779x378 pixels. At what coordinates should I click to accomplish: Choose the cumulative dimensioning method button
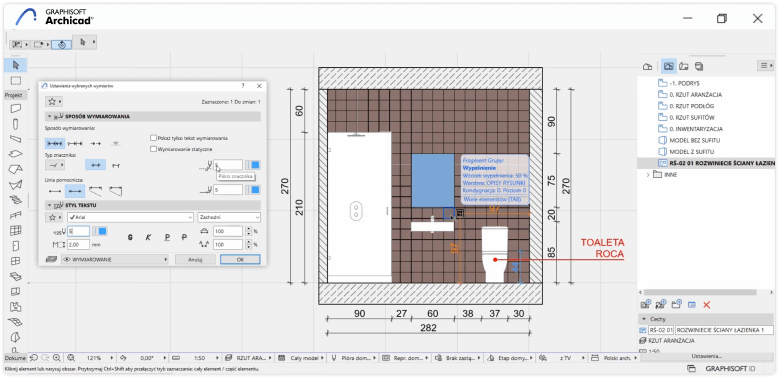point(75,143)
